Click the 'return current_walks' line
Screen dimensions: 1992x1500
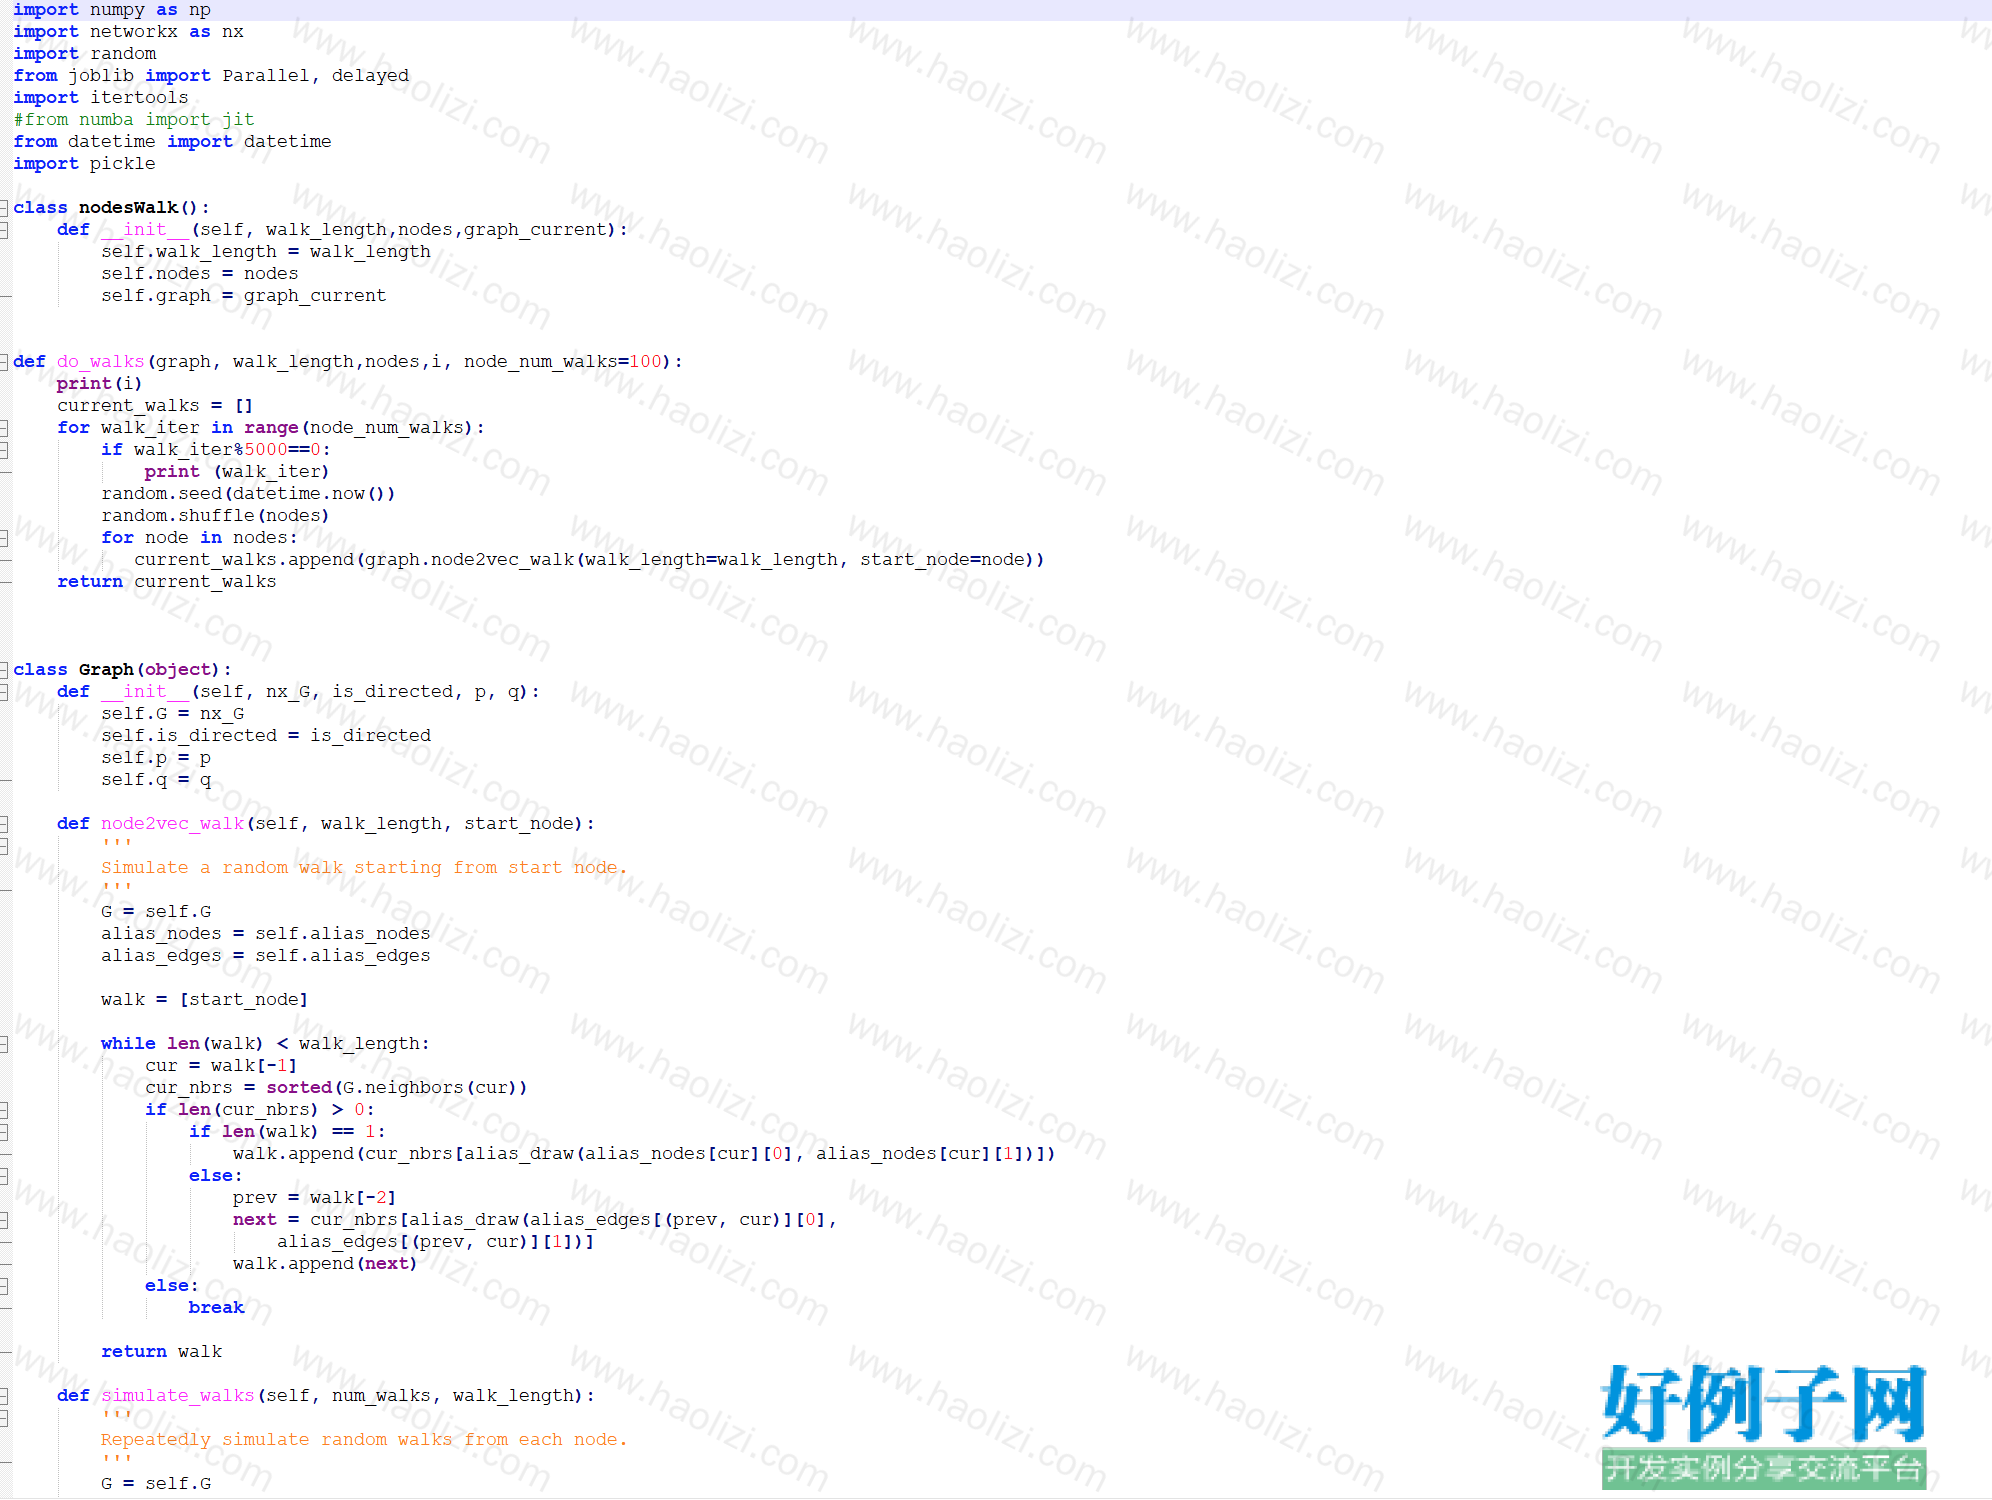167,582
